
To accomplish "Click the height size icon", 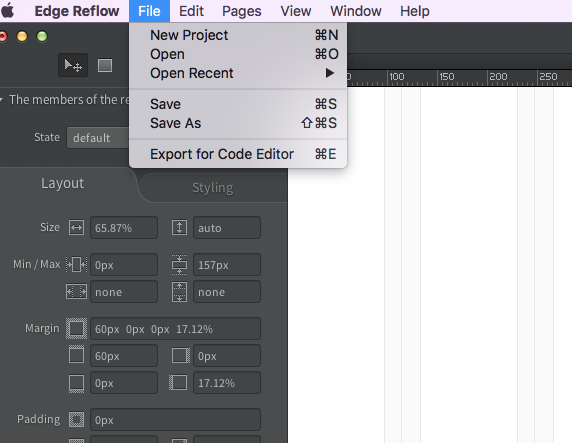I will click(x=179, y=228).
